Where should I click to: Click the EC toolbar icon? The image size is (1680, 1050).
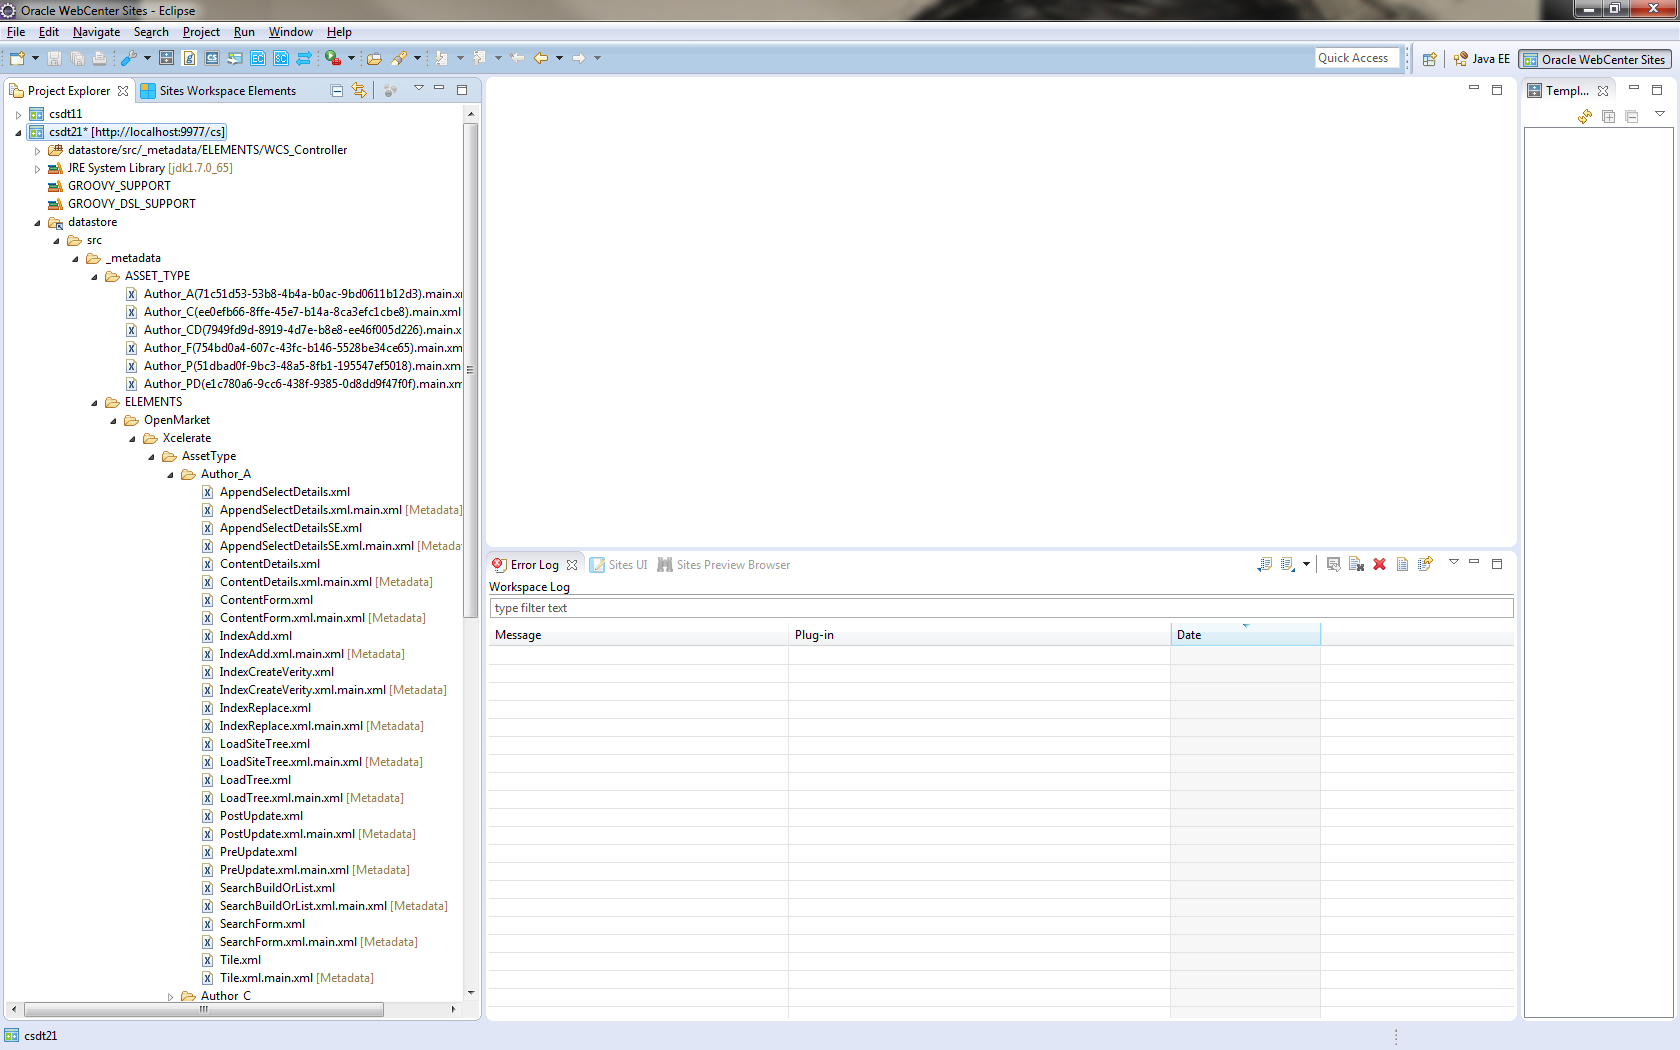(x=258, y=58)
